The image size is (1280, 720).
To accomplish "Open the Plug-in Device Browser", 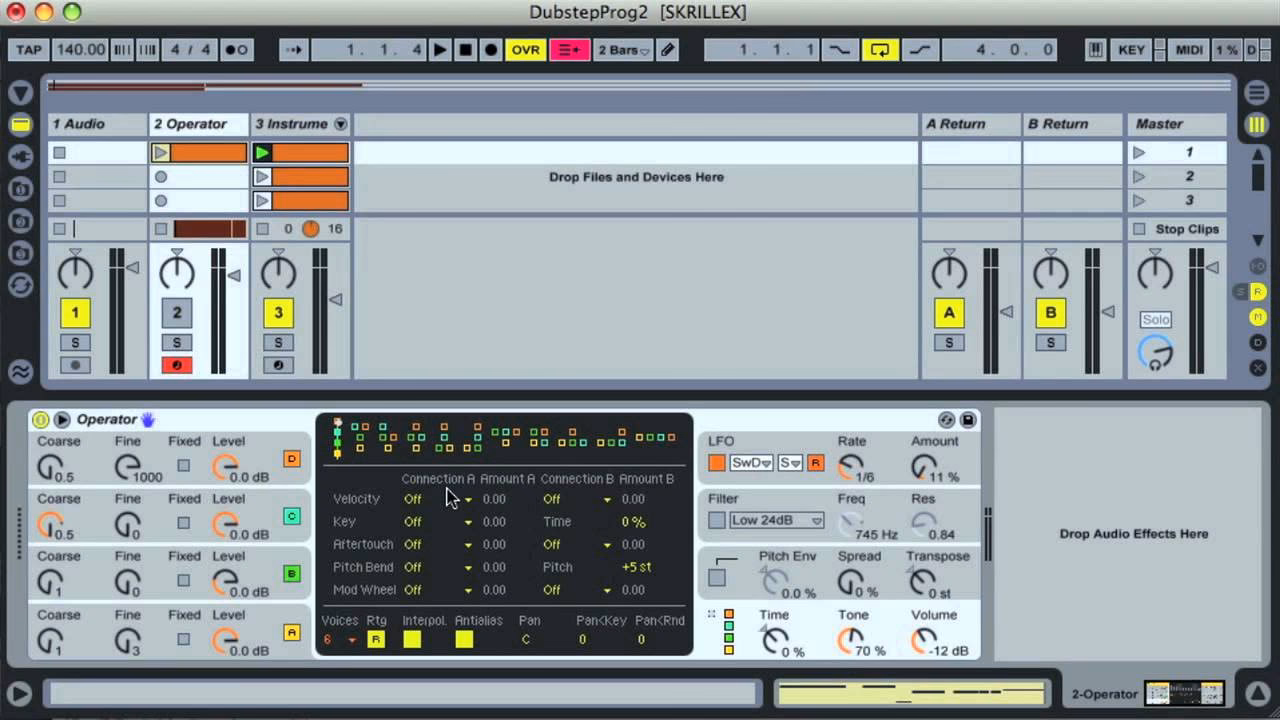I will tap(21, 157).
